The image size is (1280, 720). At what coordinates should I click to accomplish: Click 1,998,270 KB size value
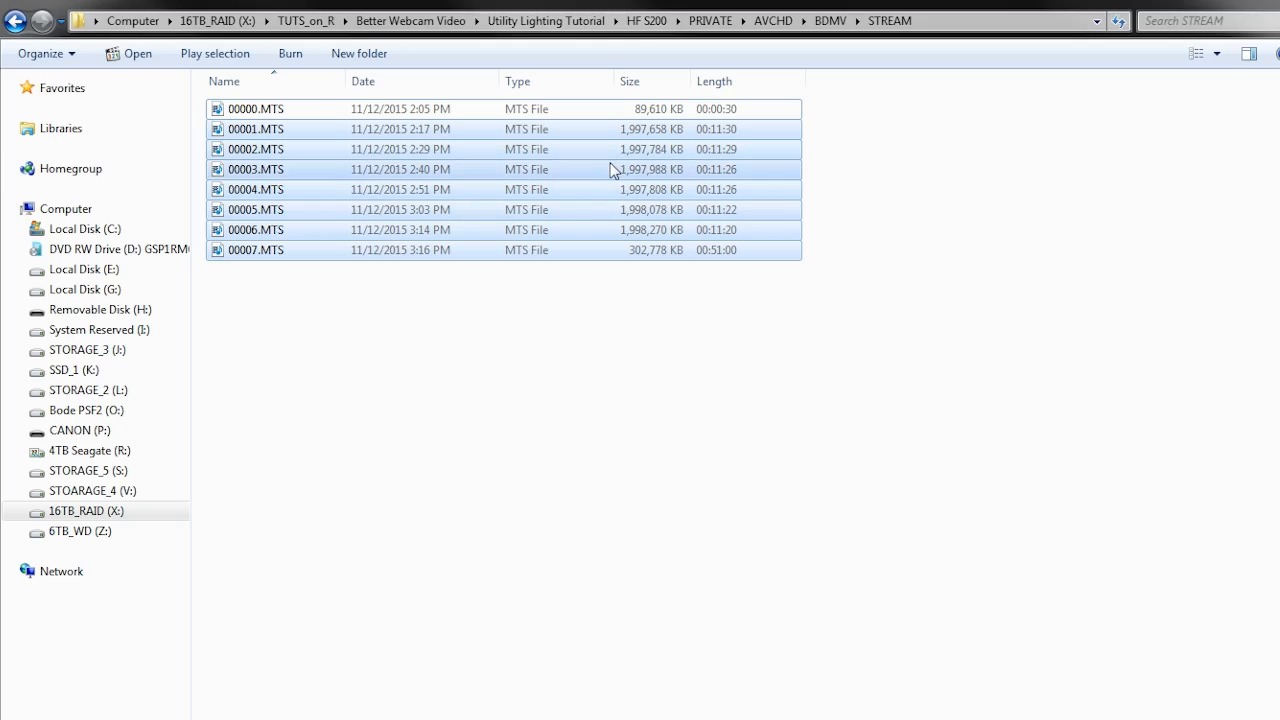click(651, 229)
